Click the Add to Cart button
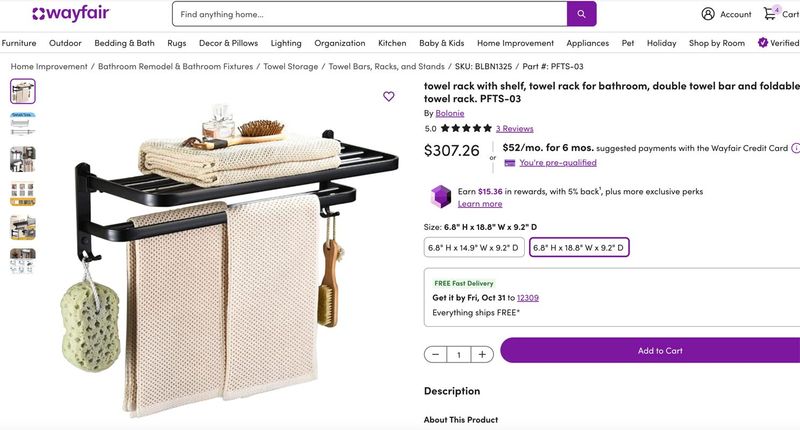Image resolution: width=800 pixels, height=430 pixels. coord(659,351)
